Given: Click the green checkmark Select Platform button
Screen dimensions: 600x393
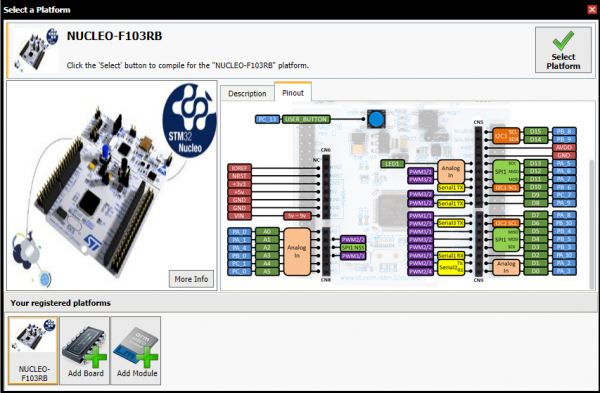Looking at the screenshot, I should point(563,50).
